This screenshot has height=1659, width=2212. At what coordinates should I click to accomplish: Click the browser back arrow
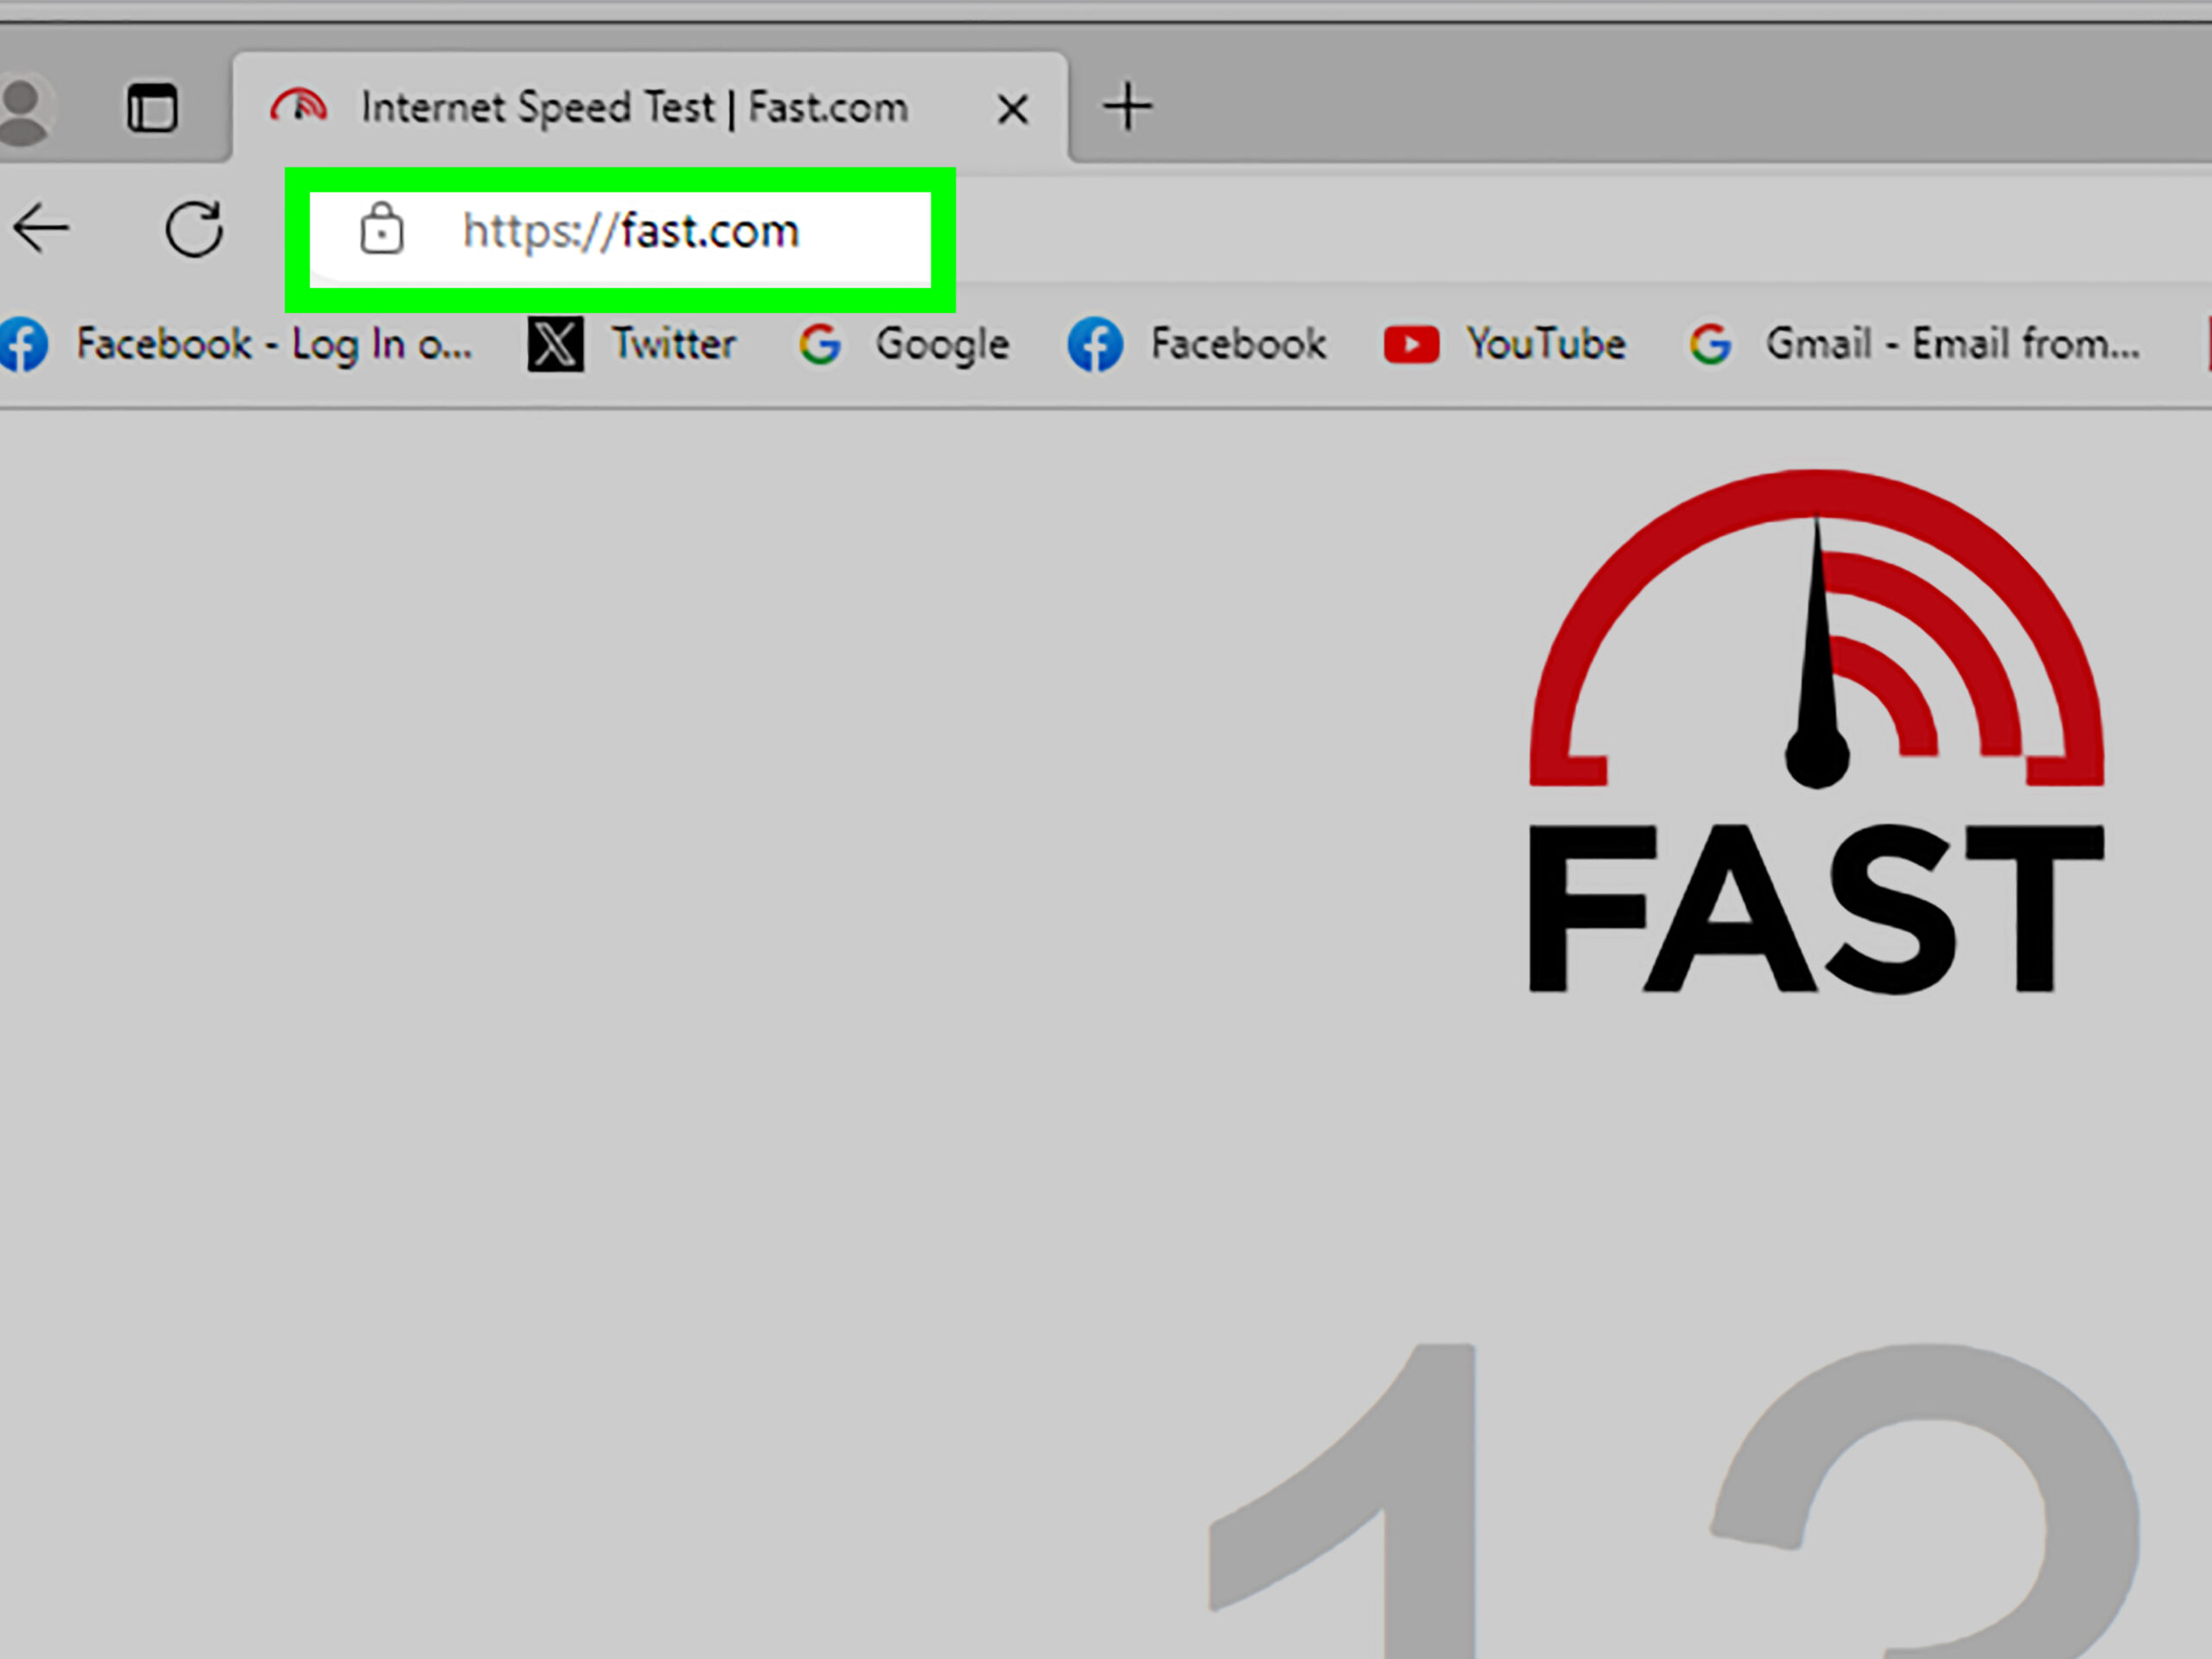41,229
